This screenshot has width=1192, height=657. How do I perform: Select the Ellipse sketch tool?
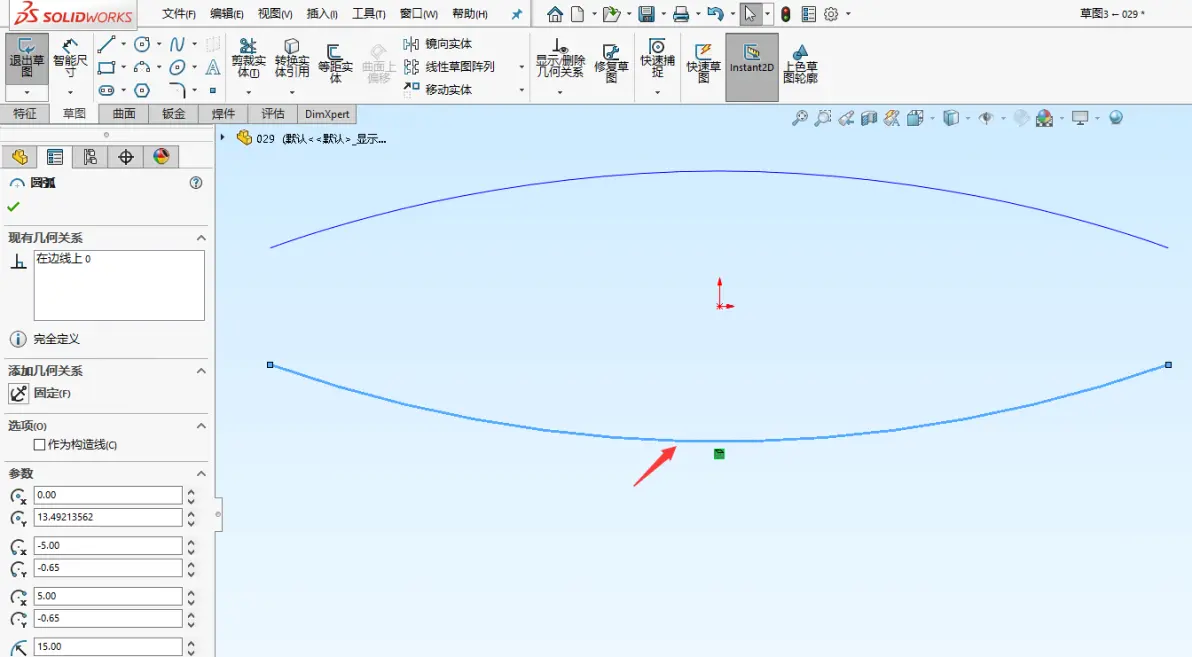tap(177, 67)
